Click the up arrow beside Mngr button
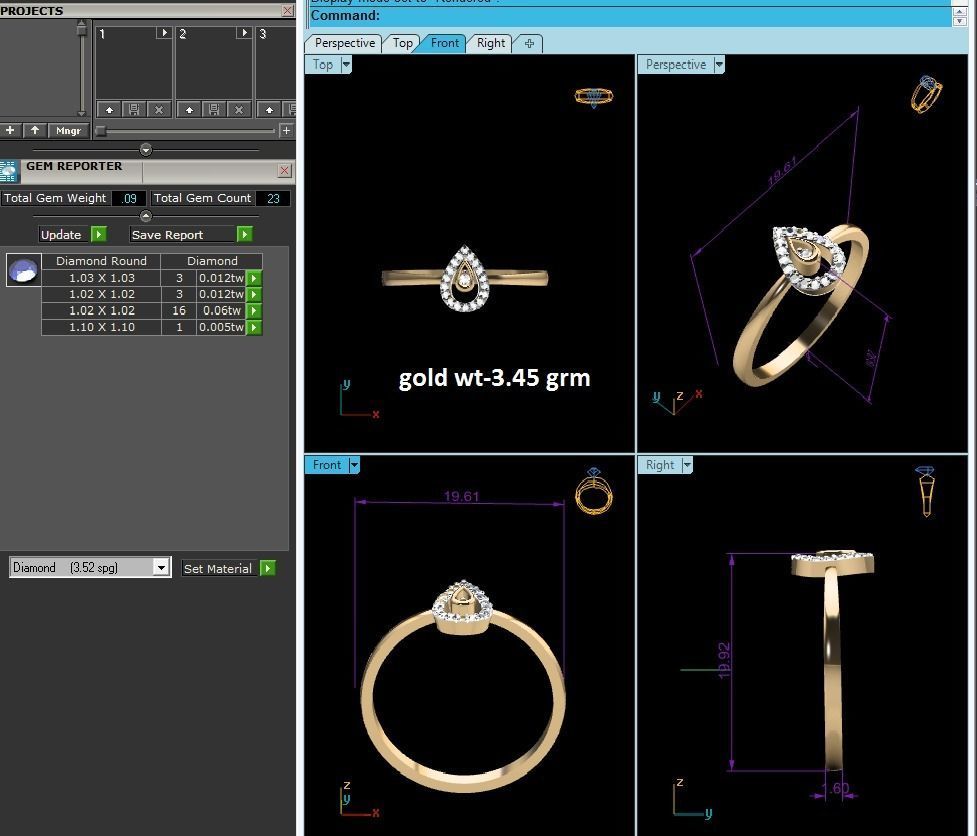977x836 pixels. (35, 130)
